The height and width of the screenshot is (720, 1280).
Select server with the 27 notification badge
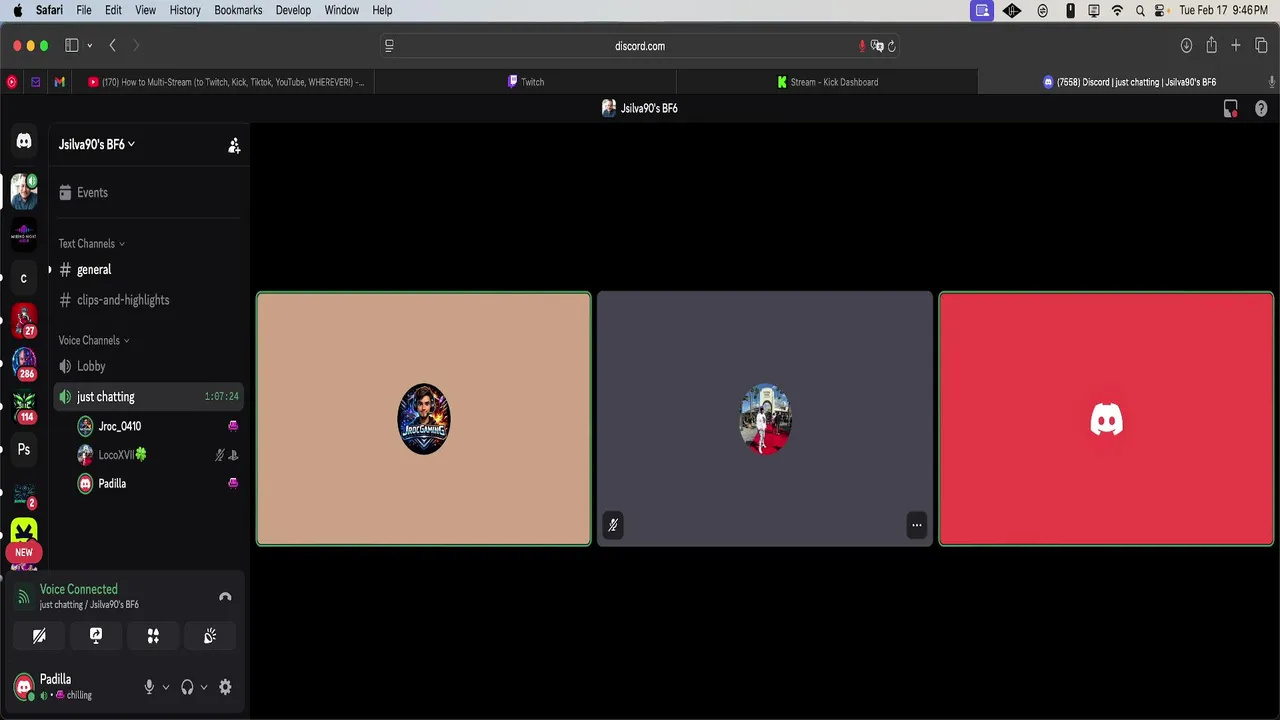click(x=24, y=321)
